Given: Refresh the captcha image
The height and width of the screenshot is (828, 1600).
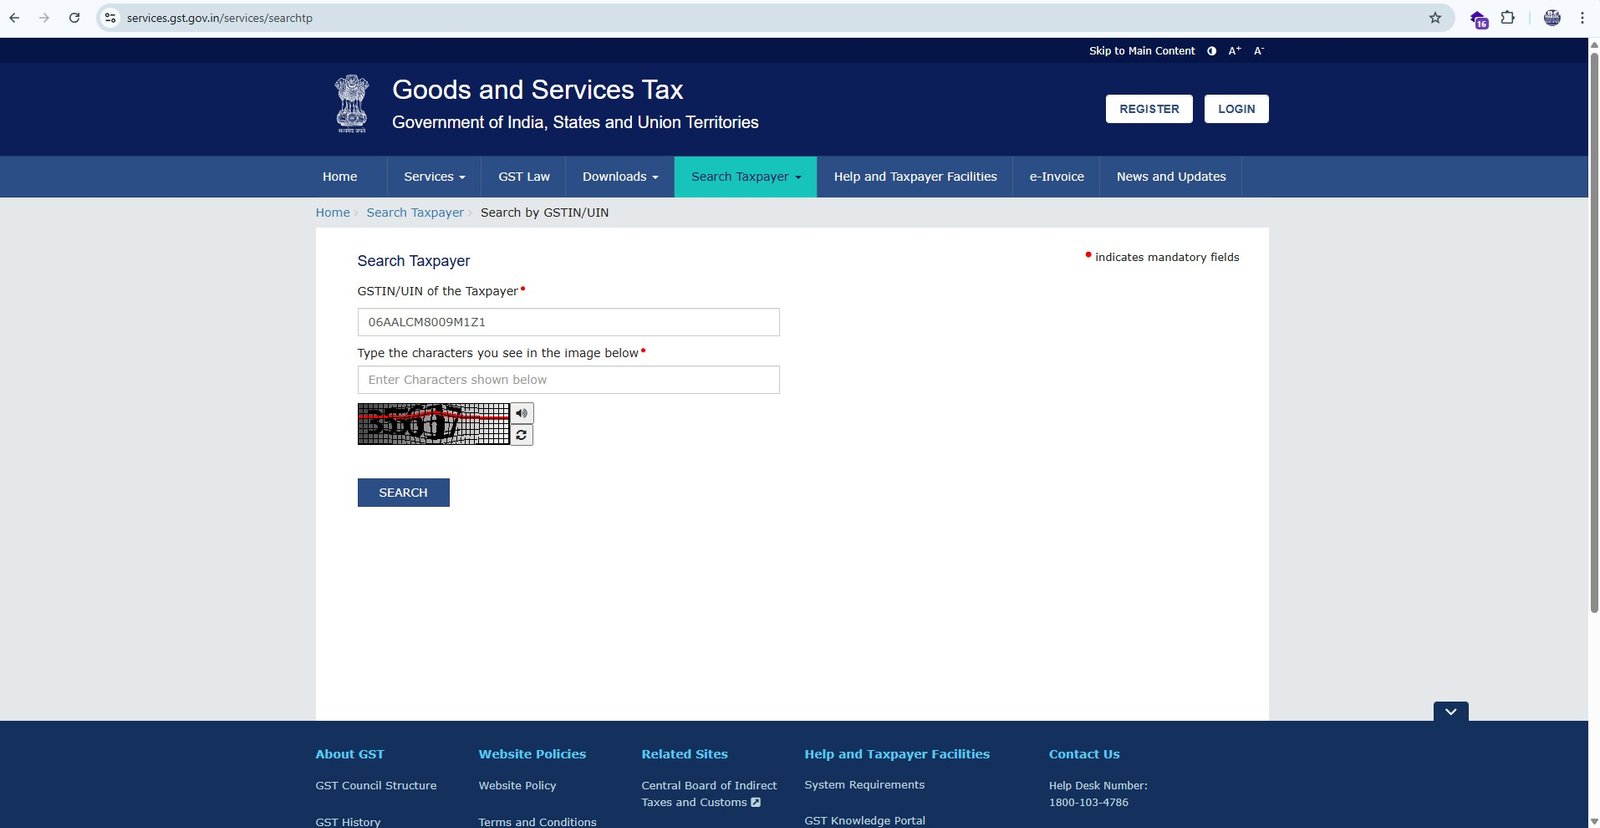Looking at the screenshot, I should coord(521,435).
